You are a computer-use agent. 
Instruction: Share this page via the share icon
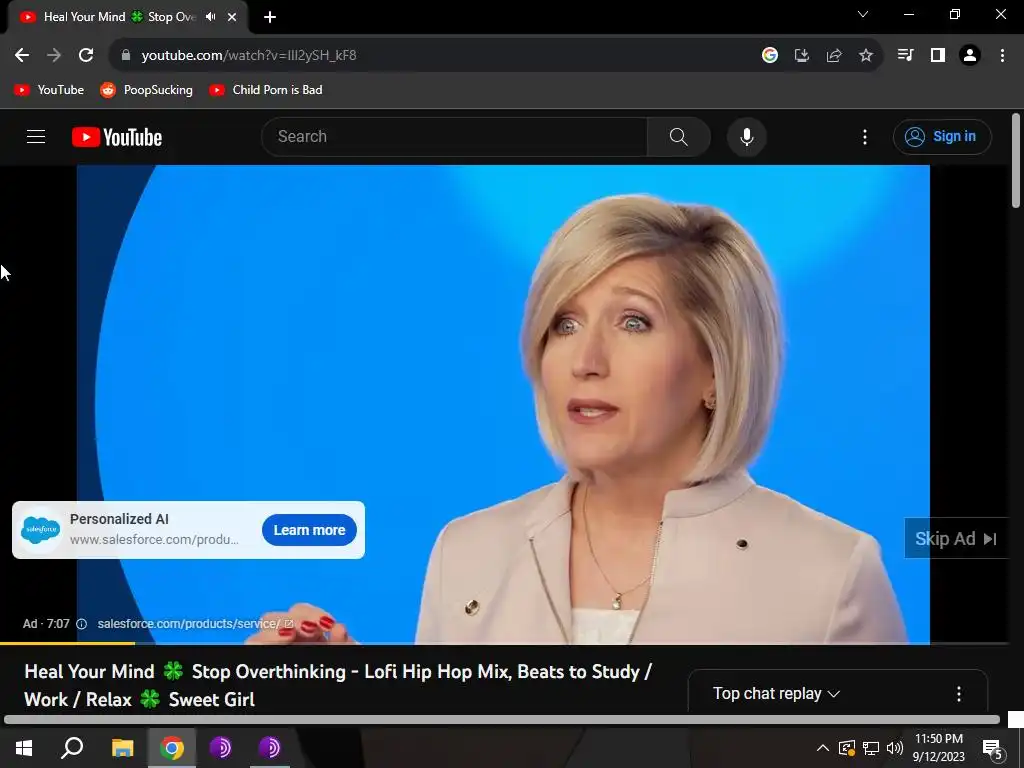pos(834,56)
